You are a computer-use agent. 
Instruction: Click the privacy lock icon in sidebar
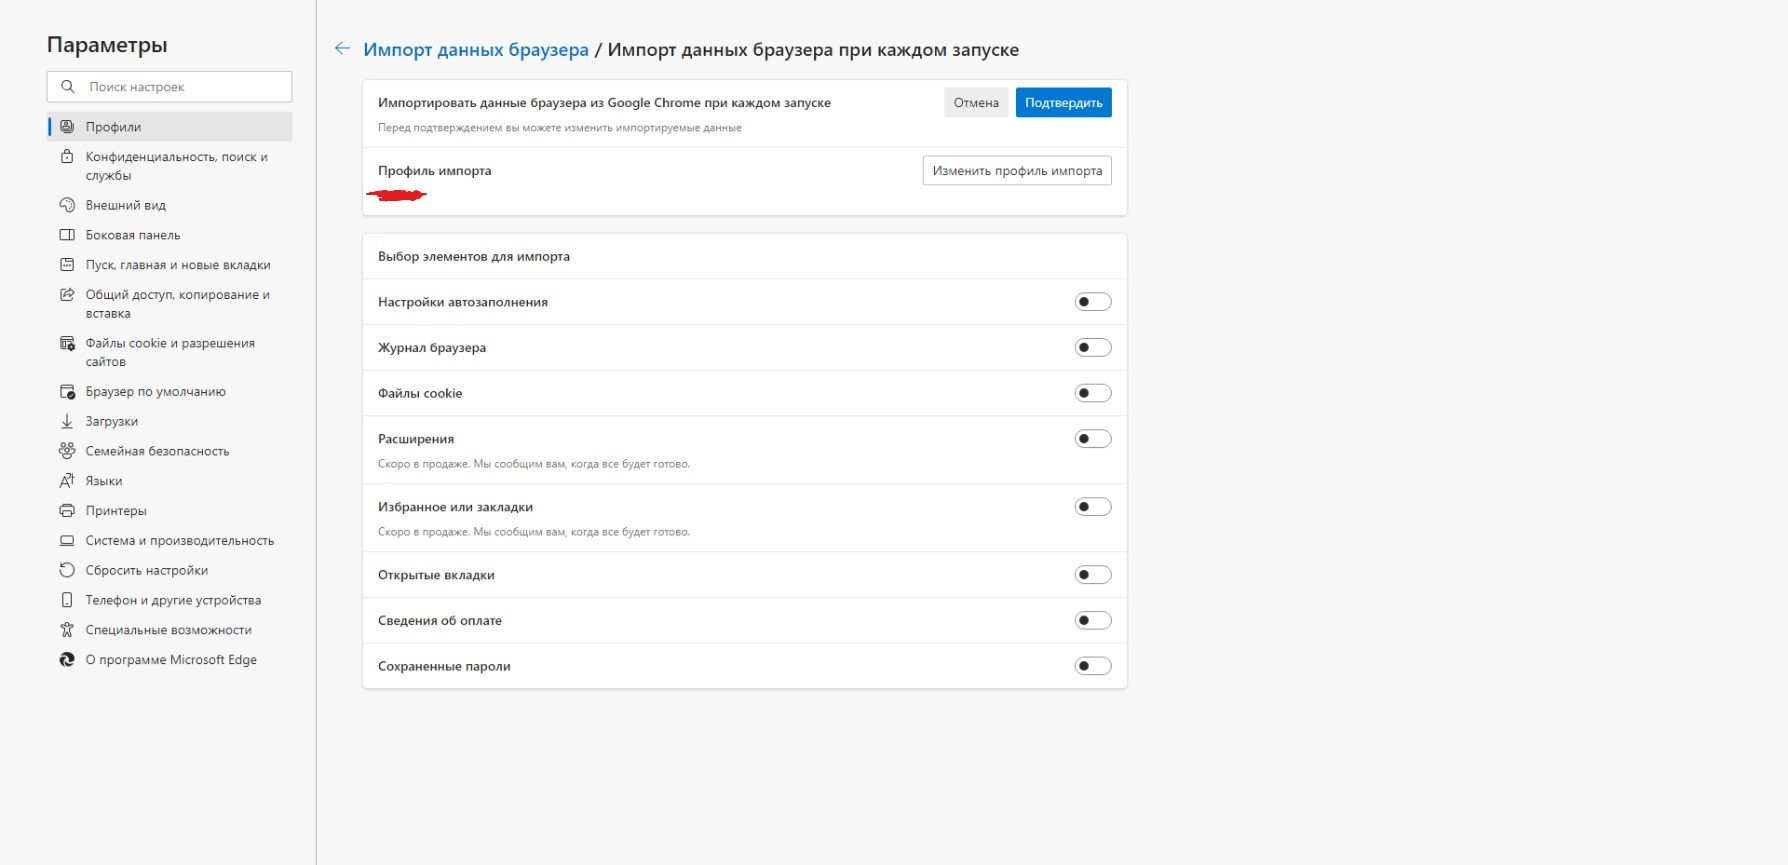click(67, 157)
